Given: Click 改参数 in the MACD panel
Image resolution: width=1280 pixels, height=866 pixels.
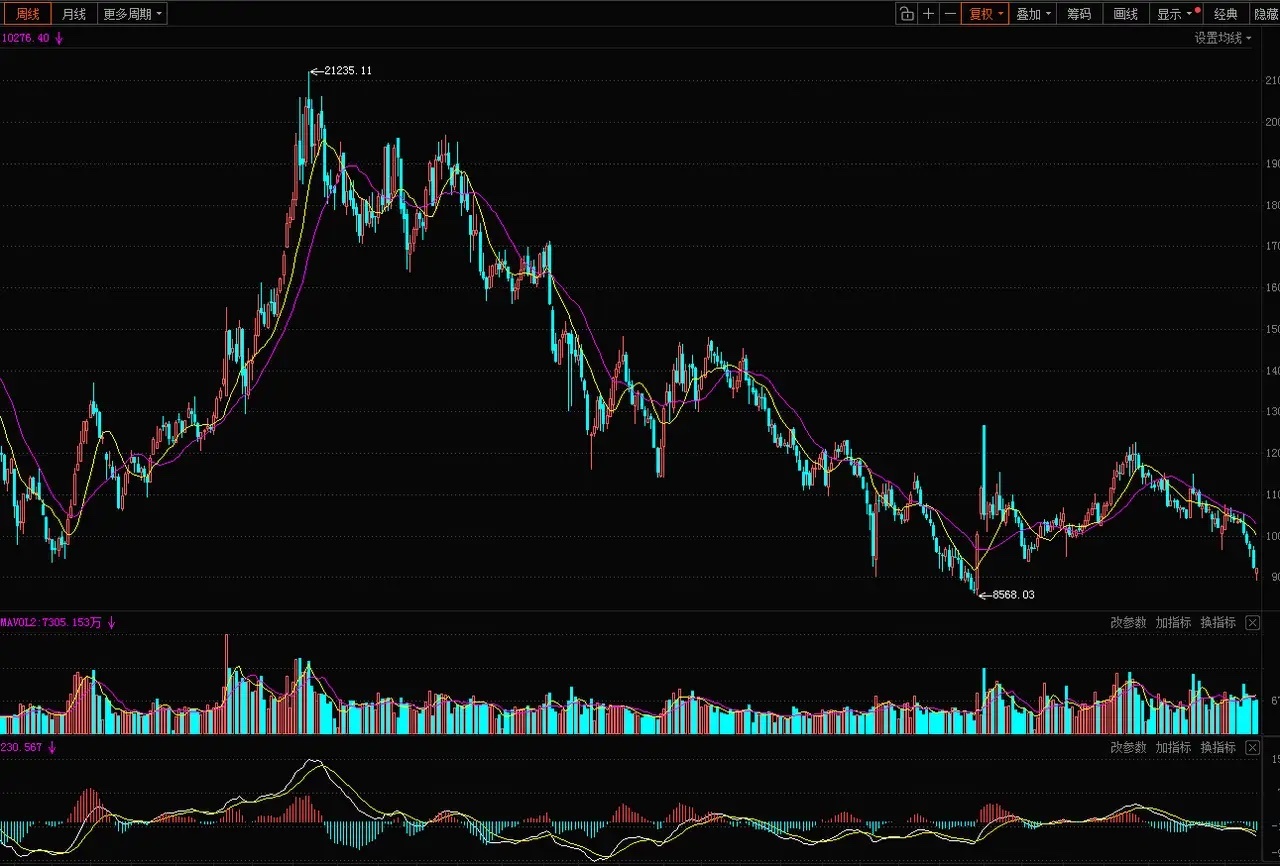Looking at the screenshot, I should click(x=1128, y=747).
